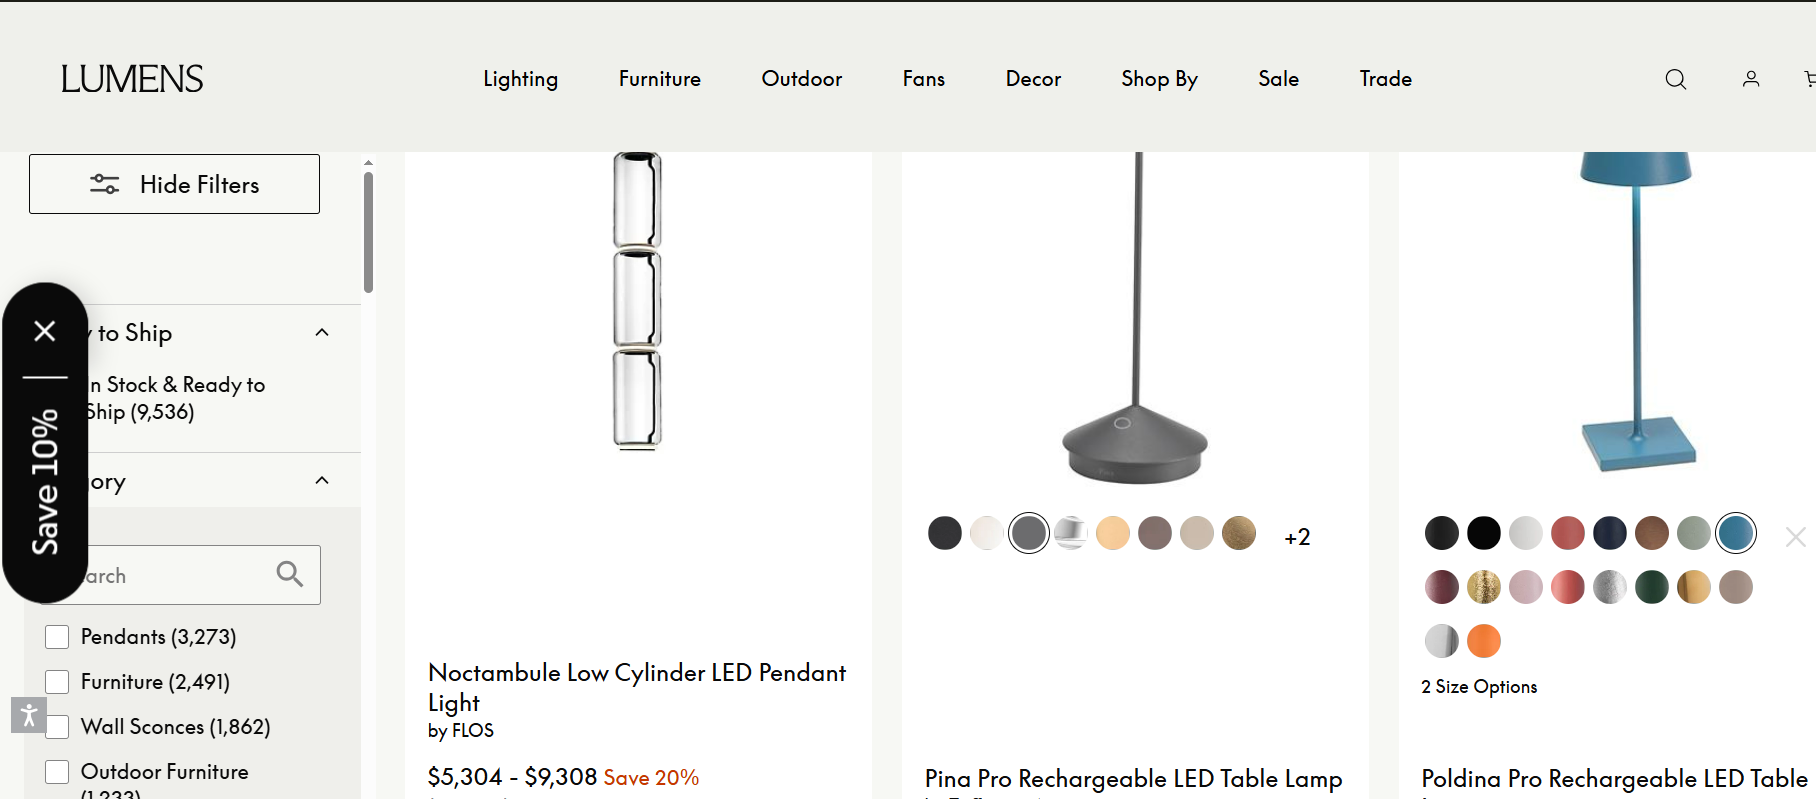This screenshot has width=1816, height=799.
Task: Open Noctambule Low Cylinder LED Pendant link
Action: [x=636, y=687]
